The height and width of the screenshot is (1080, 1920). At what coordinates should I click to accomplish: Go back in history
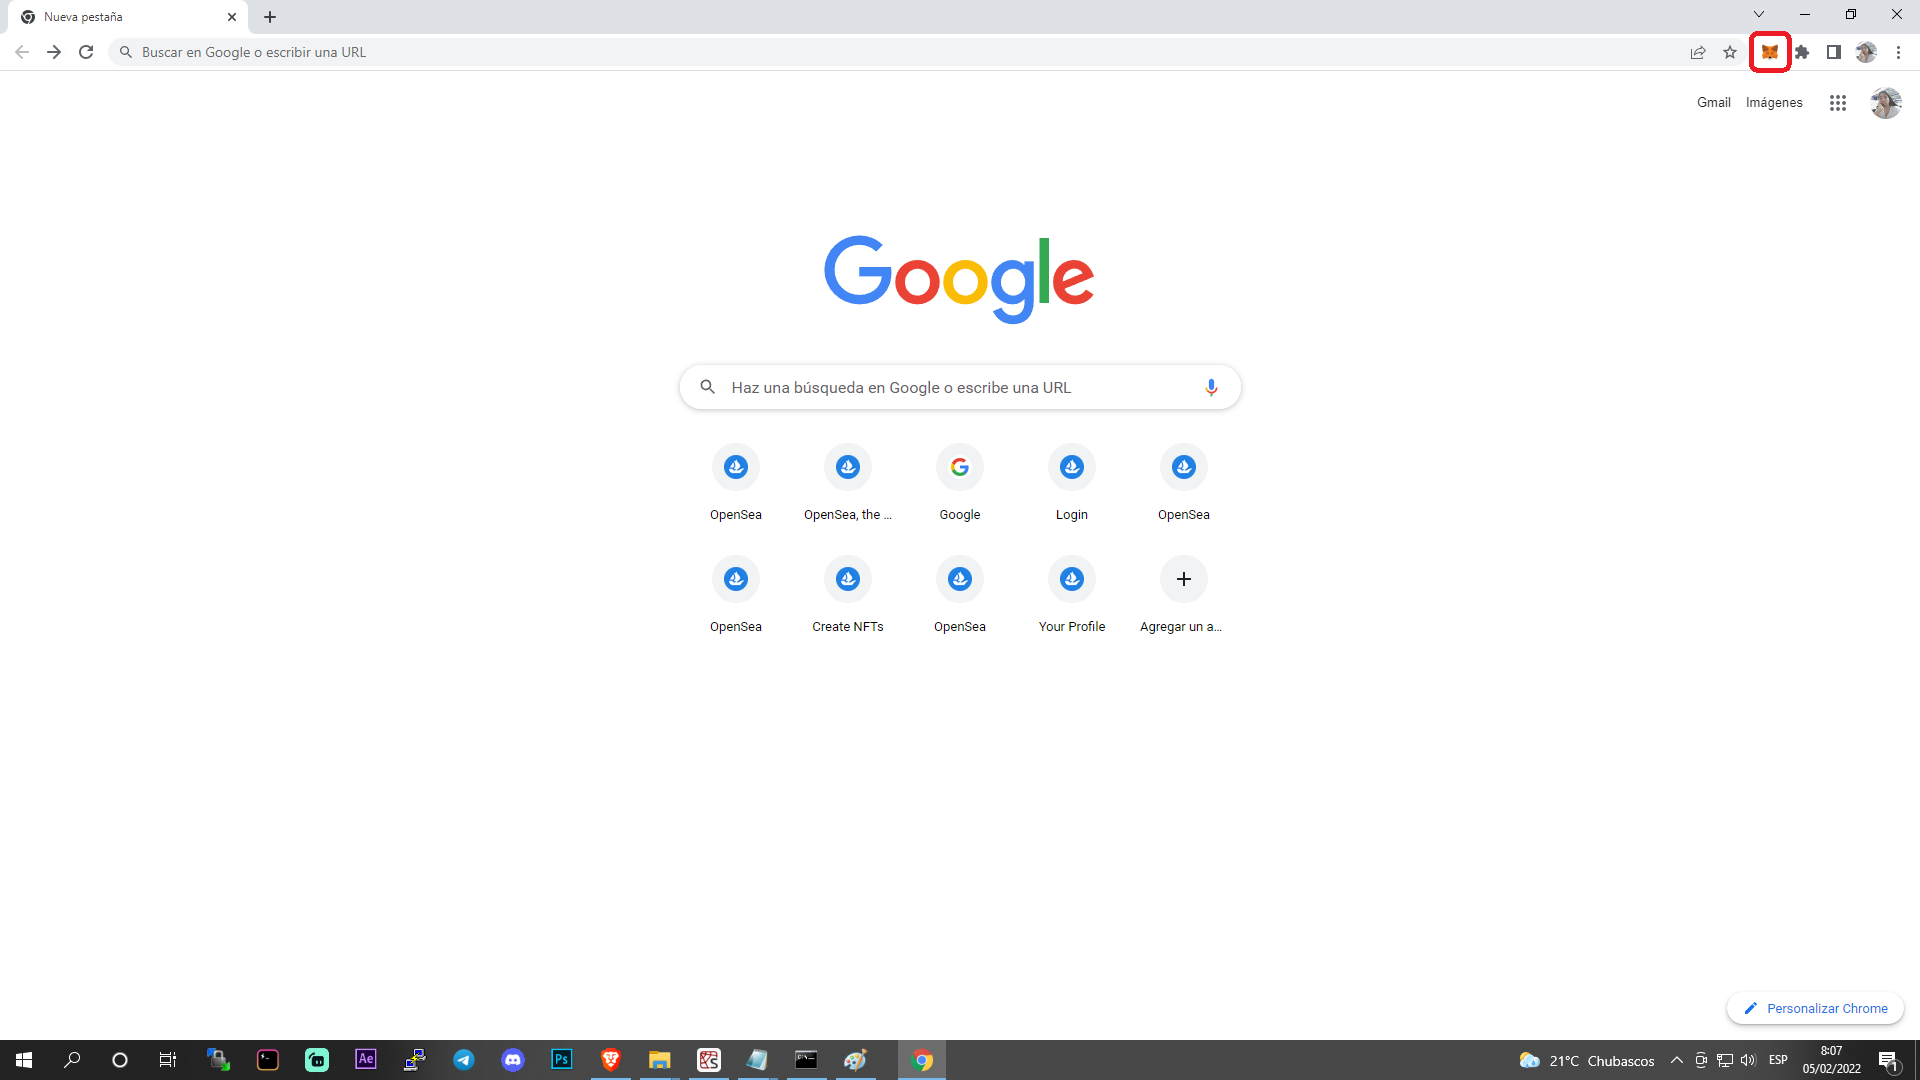click(x=22, y=52)
